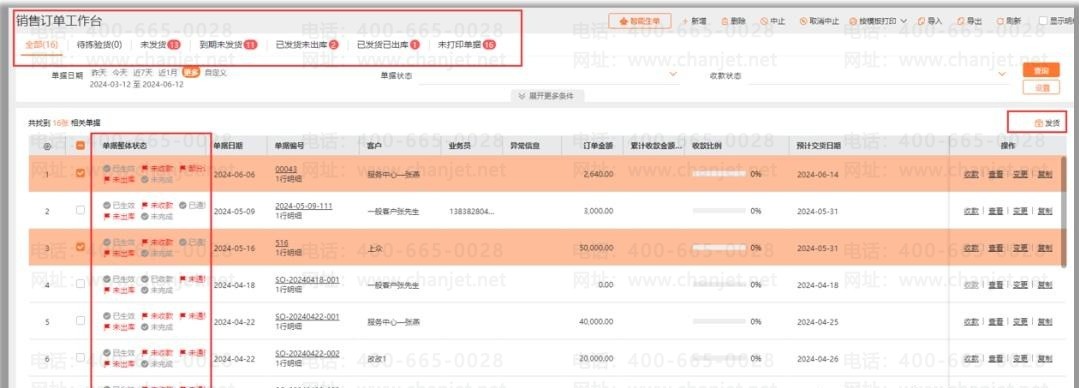Click the customer cell 一般客户张先生 in row 2
The height and width of the screenshot is (388, 1079).
click(x=393, y=211)
